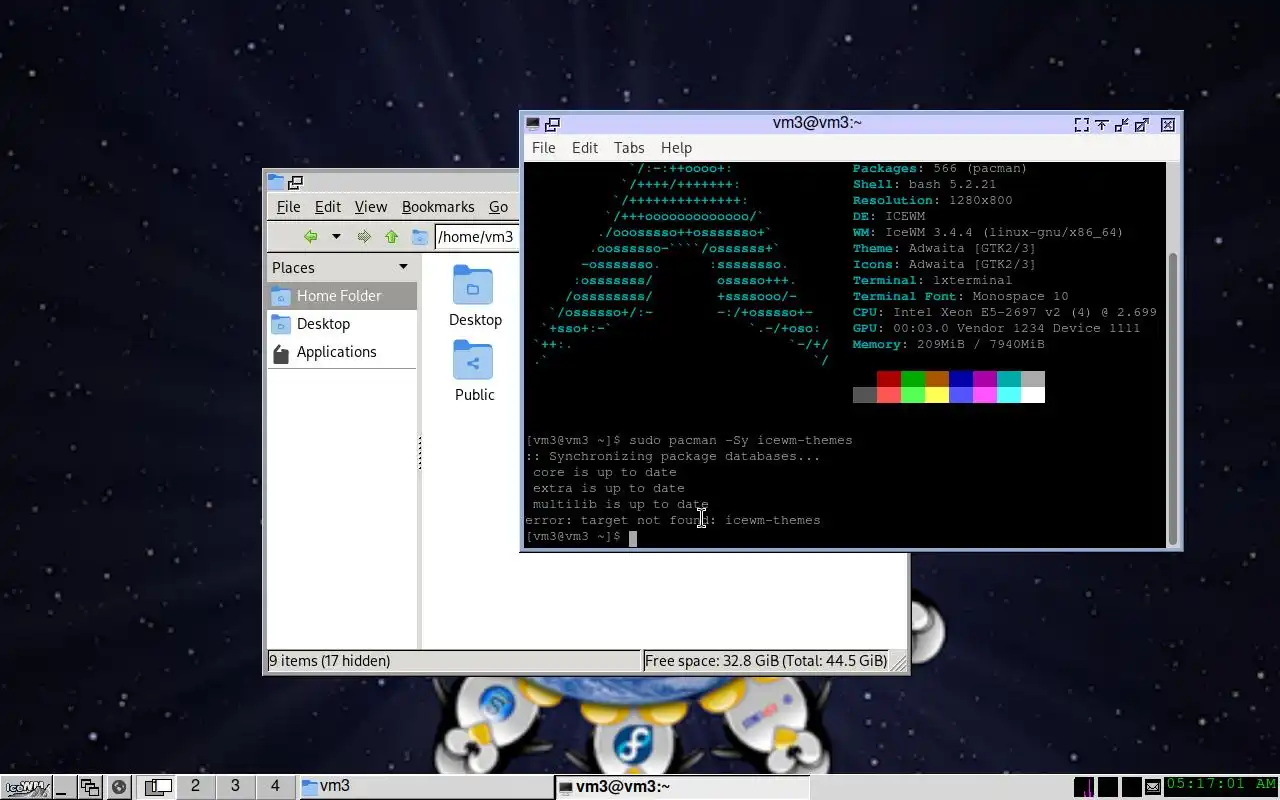1280x800 pixels.
Task: Click the Show Desktop taskbar icon
Action: point(64,787)
